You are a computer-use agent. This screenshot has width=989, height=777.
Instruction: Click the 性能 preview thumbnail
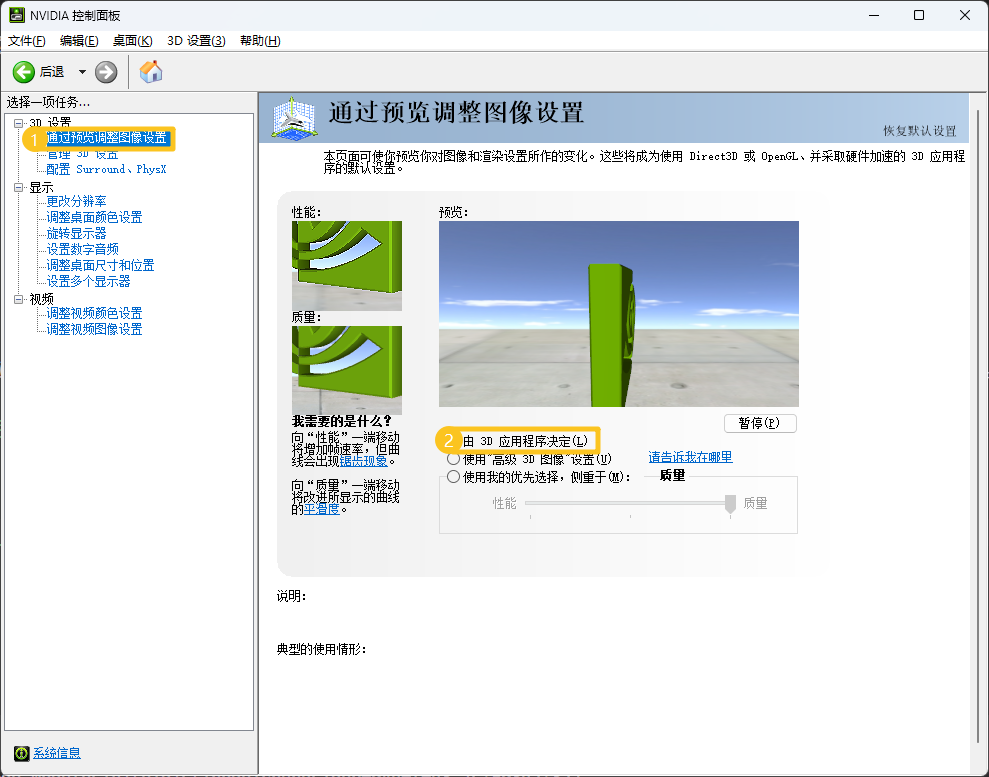(x=347, y=266)
